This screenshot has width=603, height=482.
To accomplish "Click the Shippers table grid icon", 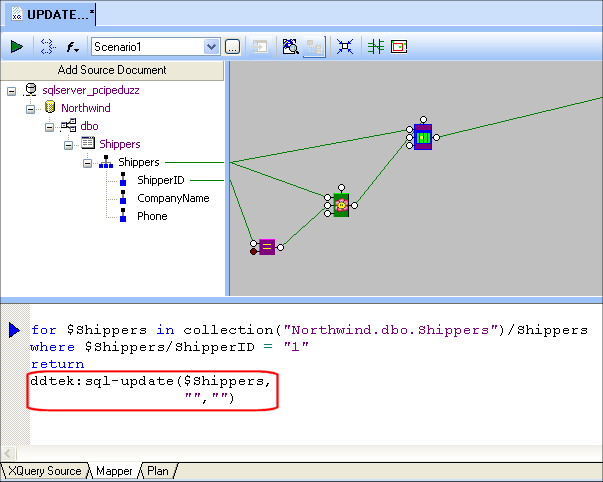I will tap(88, 143).
